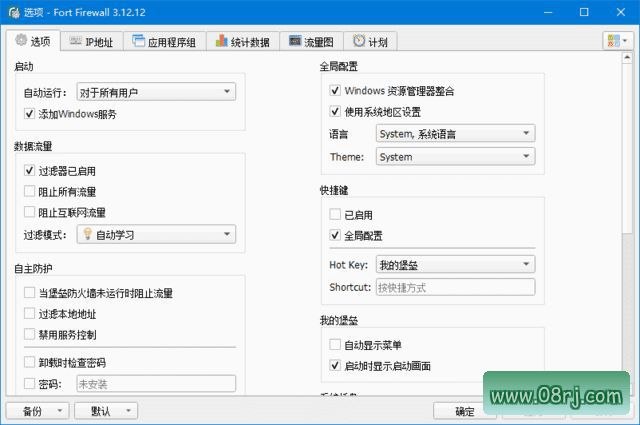Screen dimensions: 640x425
Task: Uncheck 使用系统地区设置
Action: [x=335, y=111]
